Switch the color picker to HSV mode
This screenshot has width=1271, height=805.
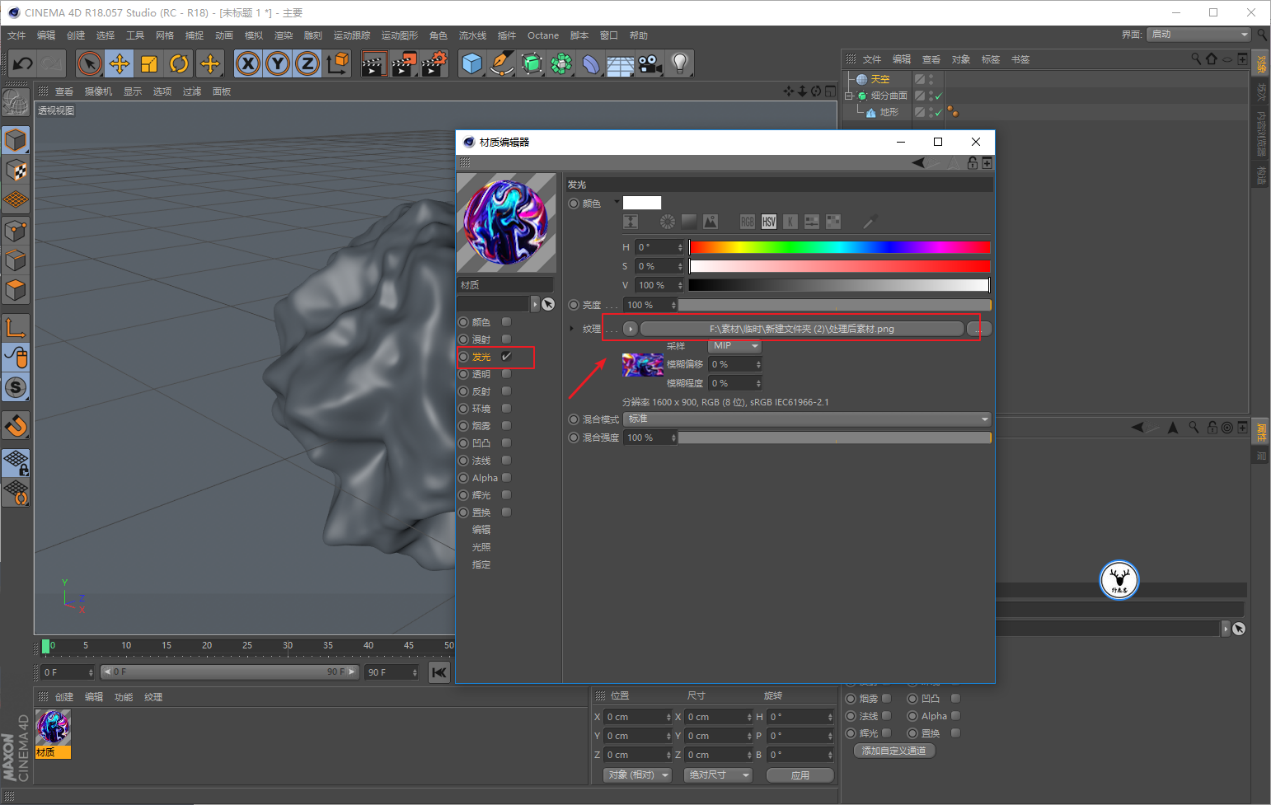(x=768, y=221)
